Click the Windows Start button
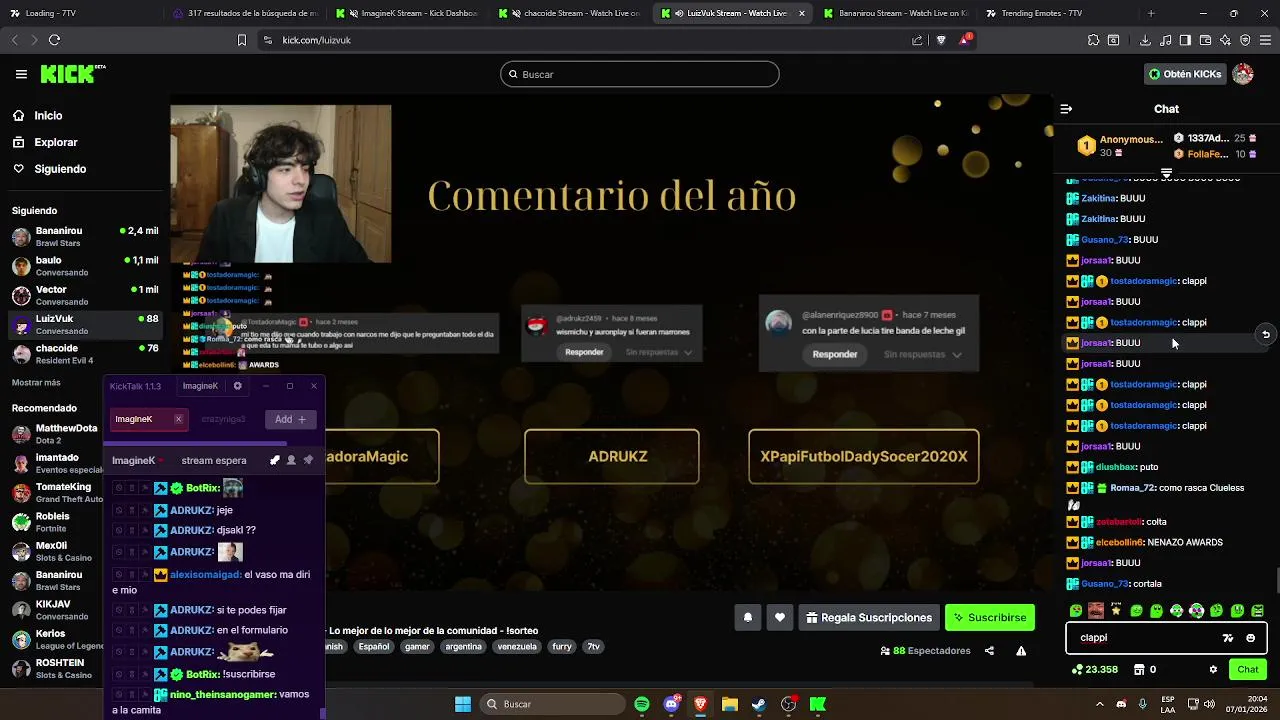The width and height of the screenshot is (1280, 720). (463, 704)
